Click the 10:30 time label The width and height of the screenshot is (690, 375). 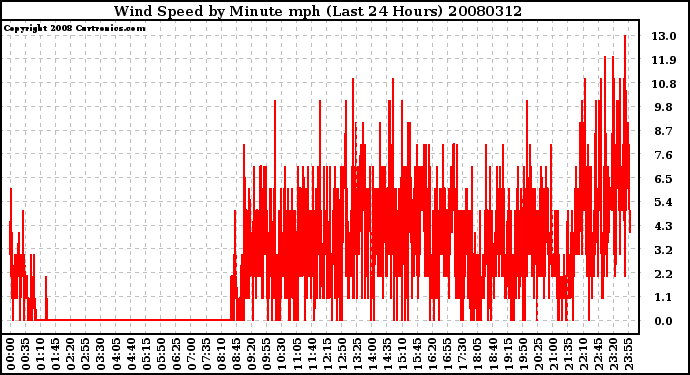click(x=281, y=354)
